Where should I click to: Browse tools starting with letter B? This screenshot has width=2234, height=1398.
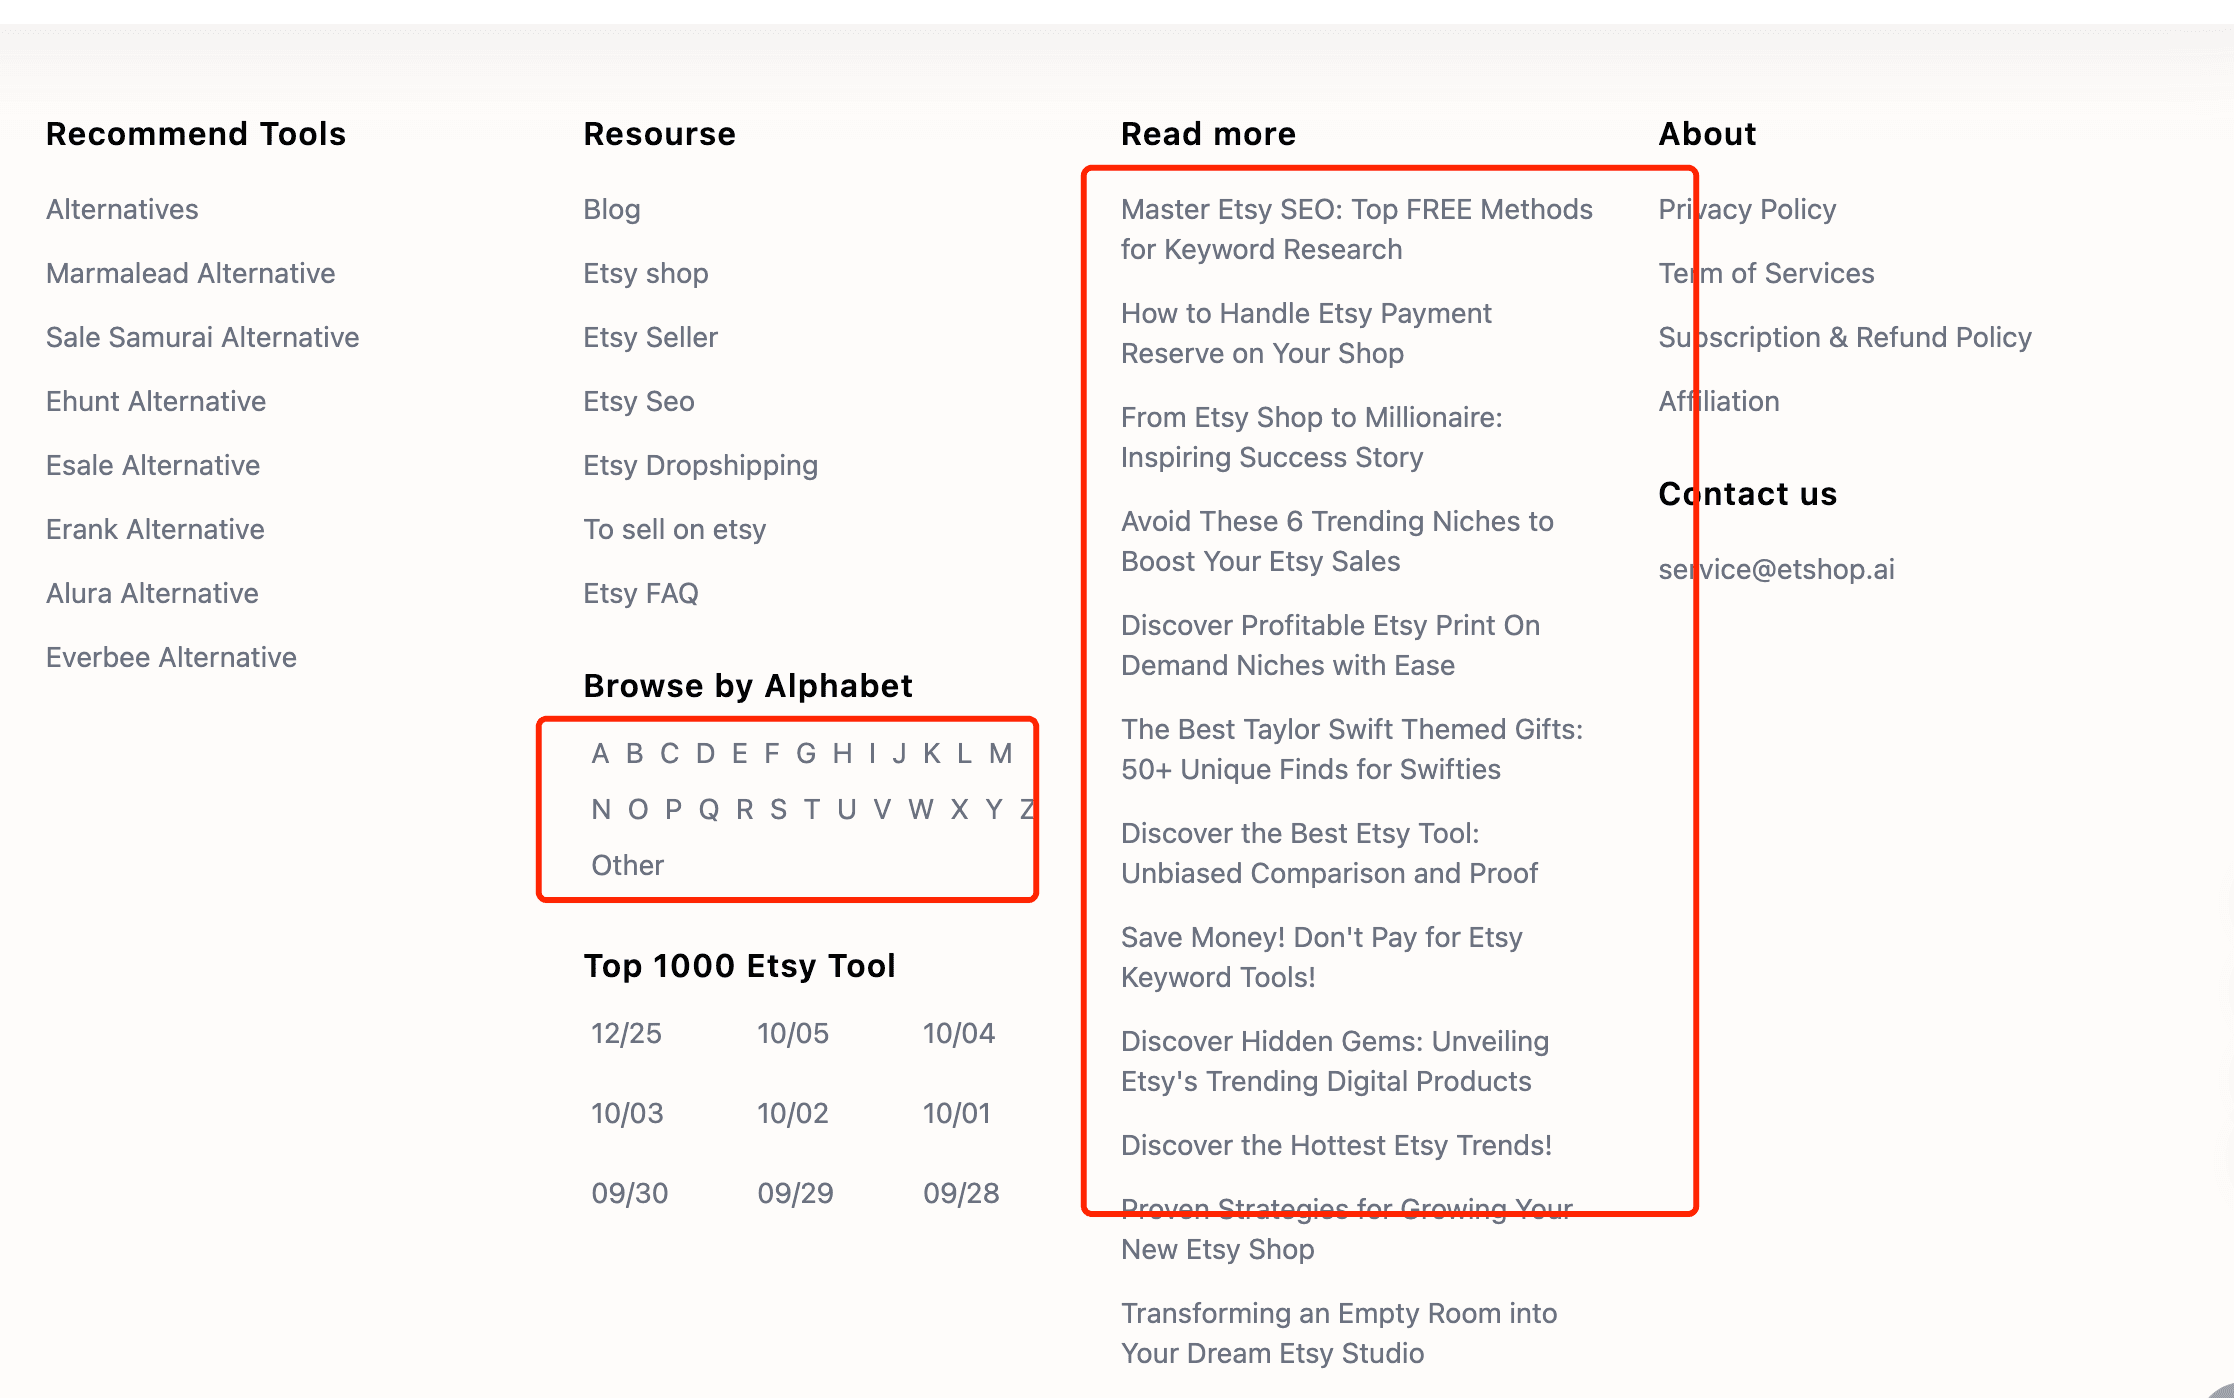tap(634, 753)
